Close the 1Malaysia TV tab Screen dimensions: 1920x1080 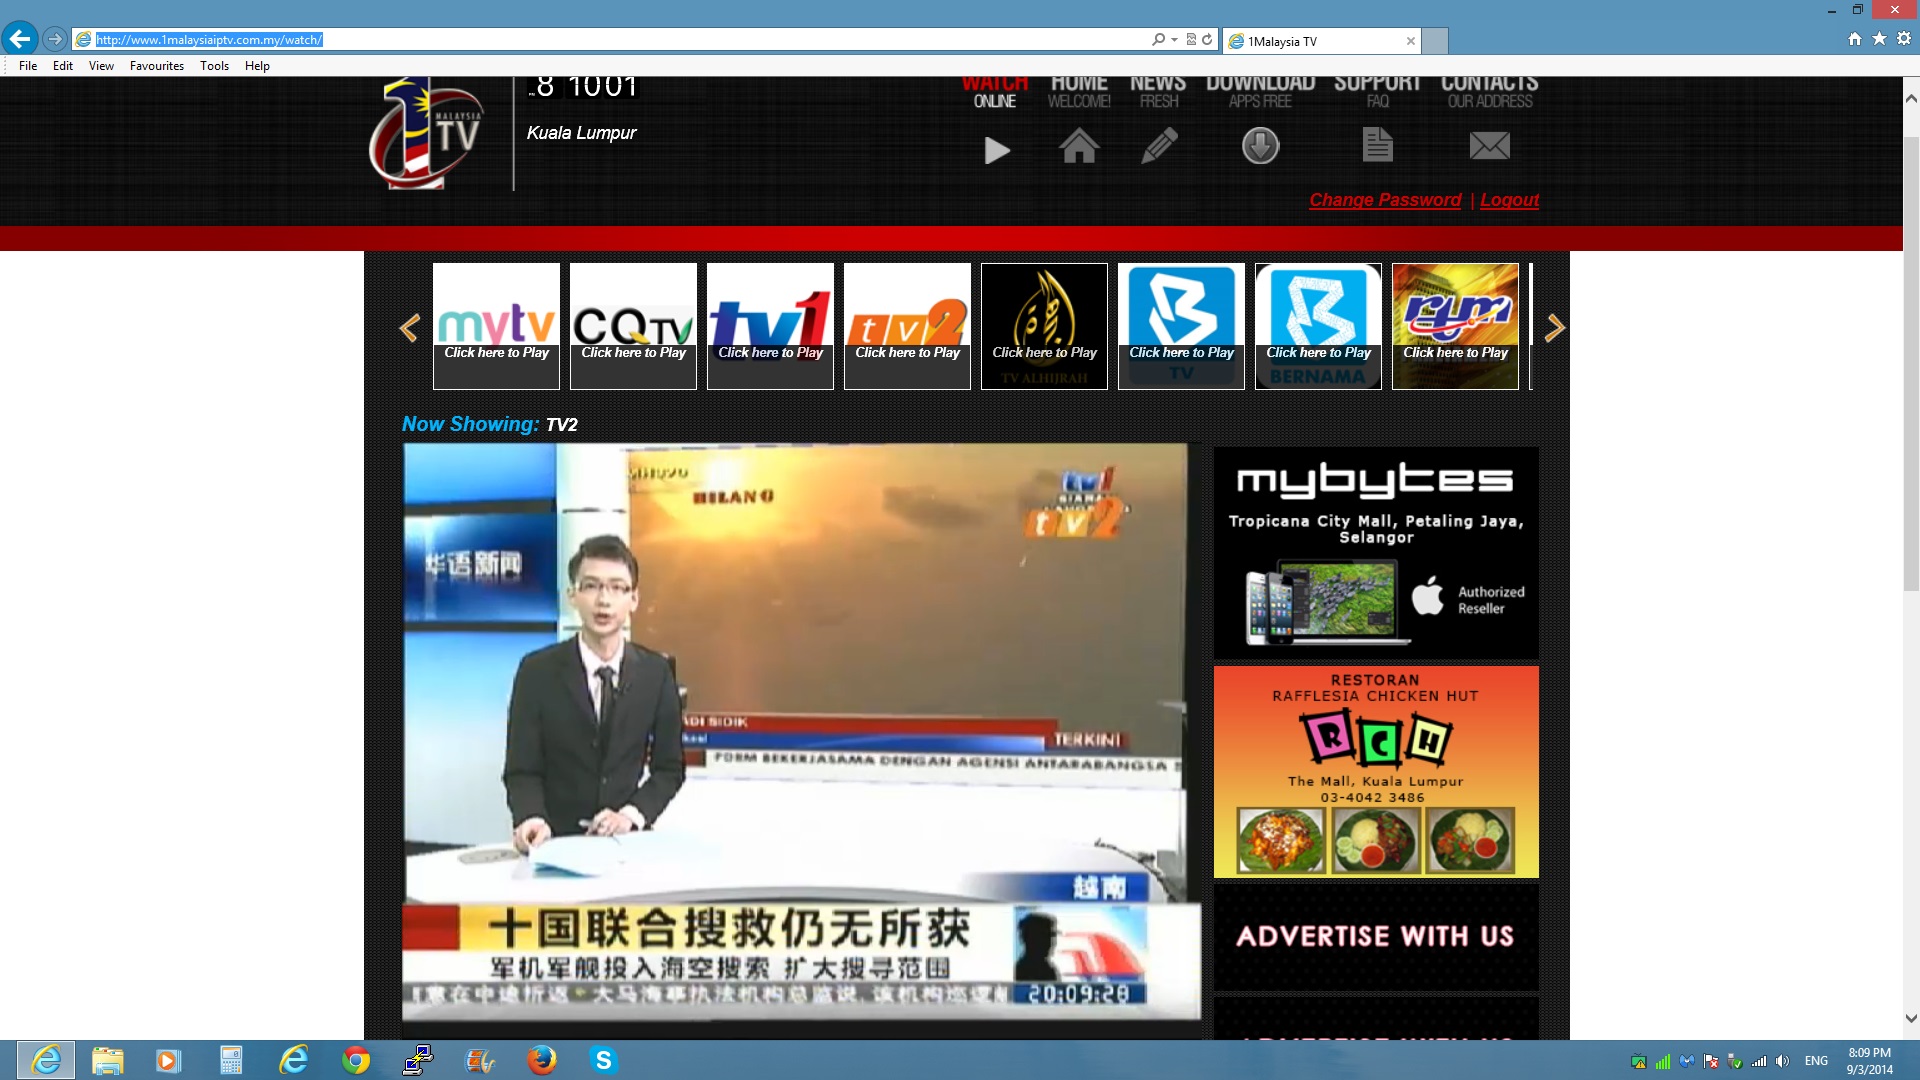tap(1411, 41)
